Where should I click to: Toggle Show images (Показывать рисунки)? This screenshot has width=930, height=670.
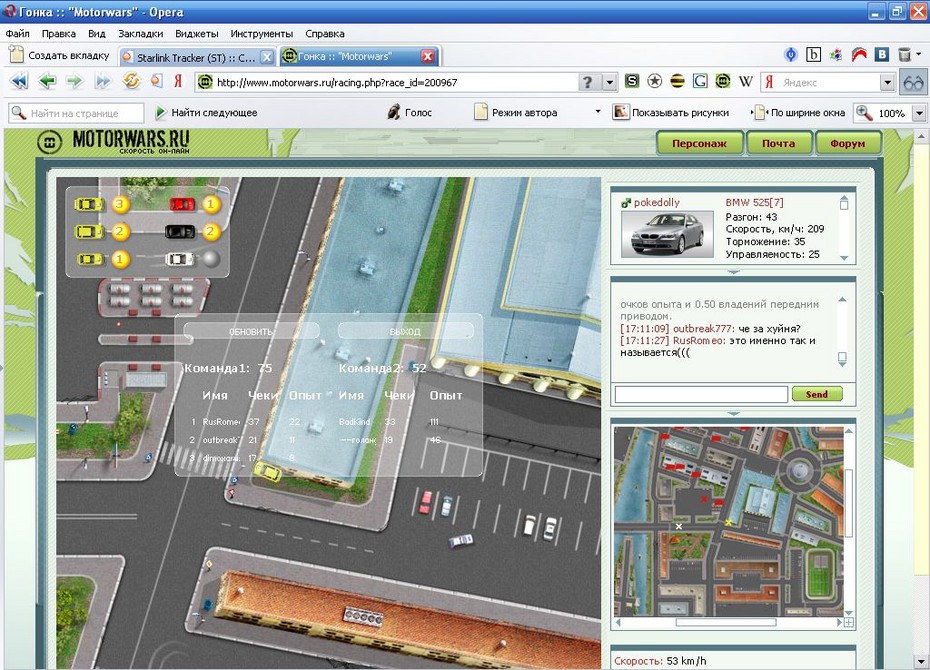(x=671, y=112)
